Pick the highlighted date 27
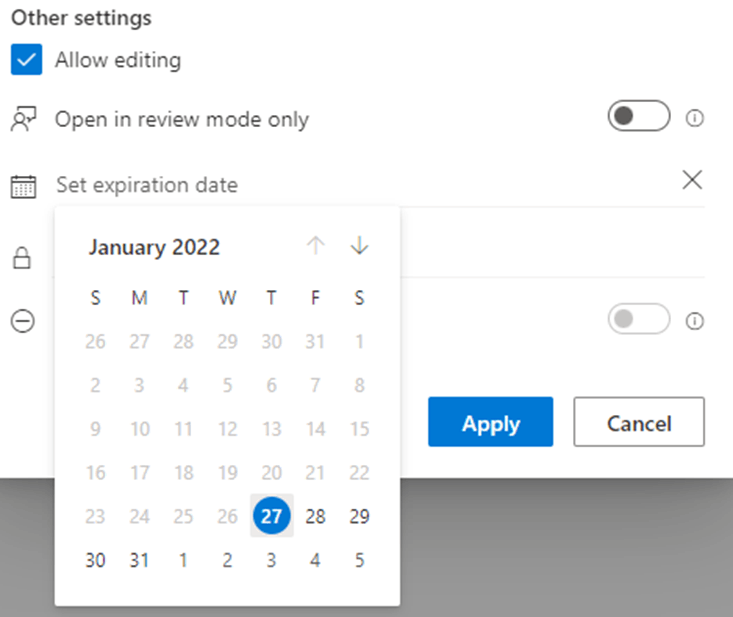The image size is (733, 617). click(x=272, y=516)
